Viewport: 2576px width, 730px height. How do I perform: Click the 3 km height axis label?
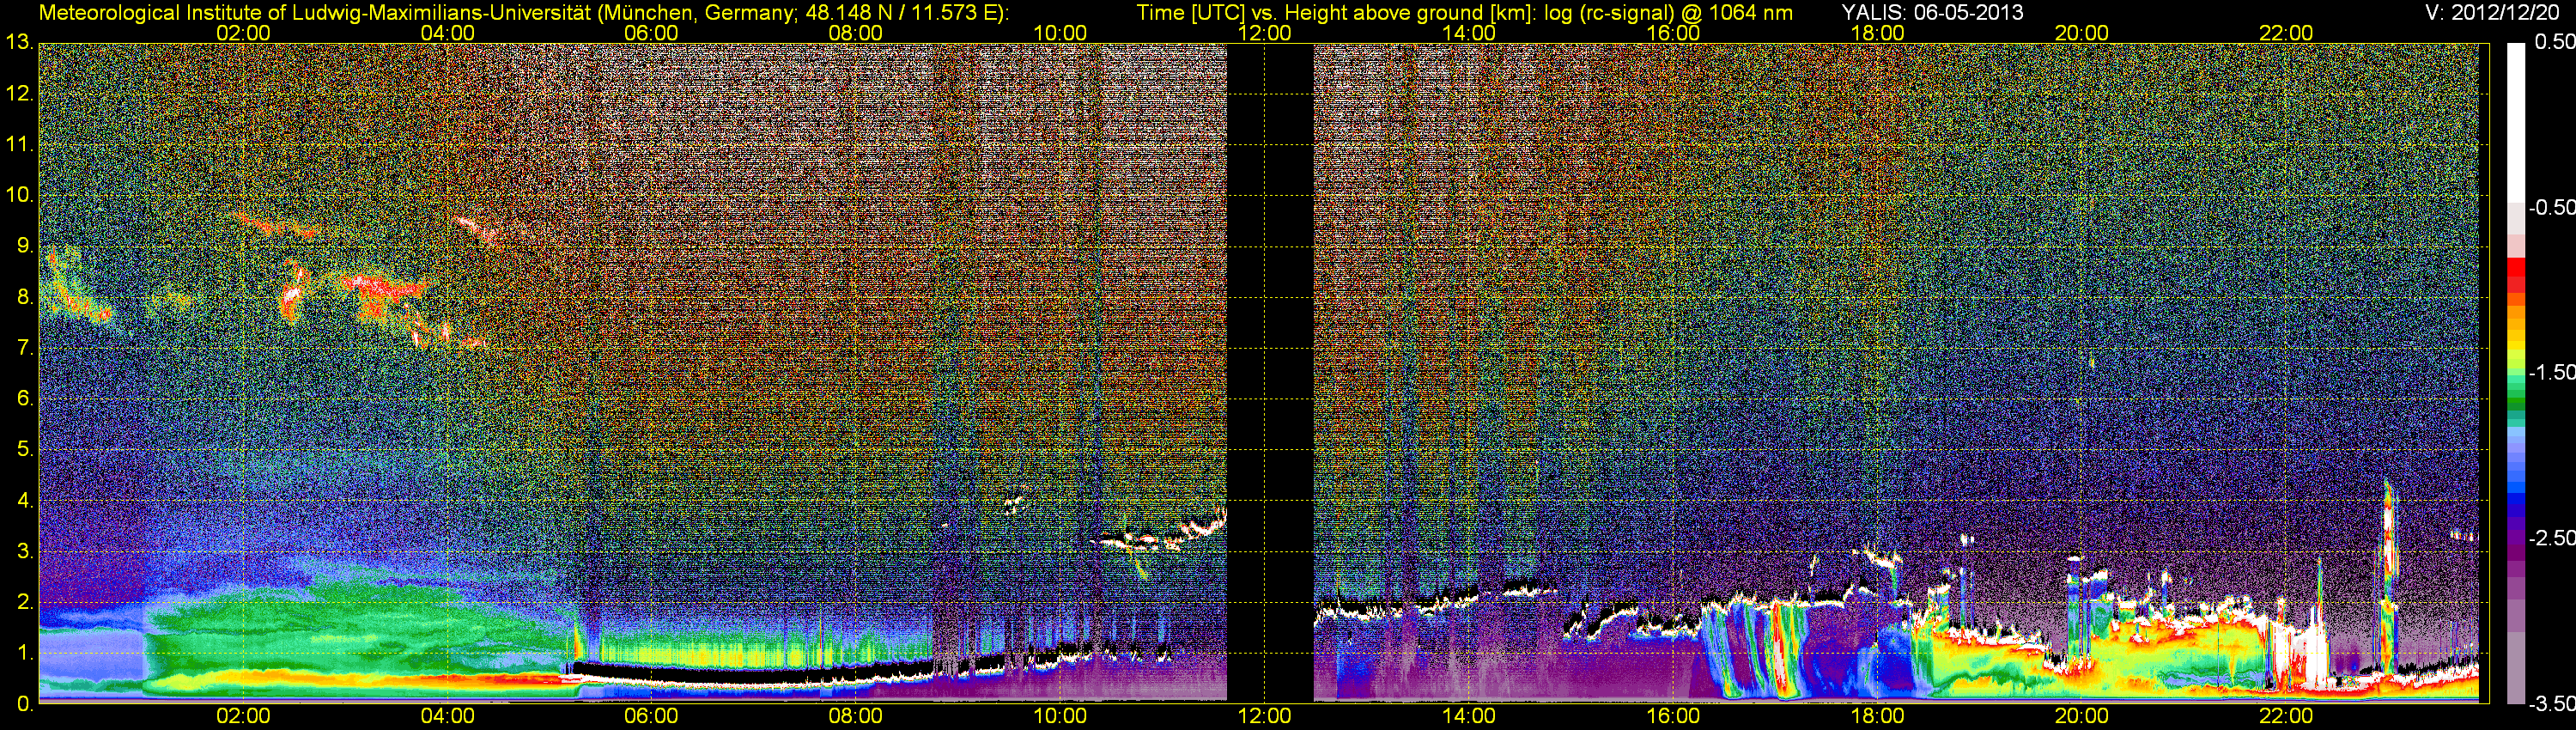point(24,551)
